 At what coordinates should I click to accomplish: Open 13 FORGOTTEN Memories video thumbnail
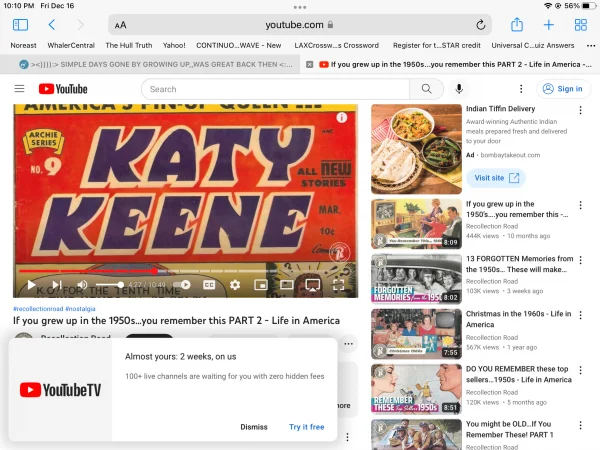tap(416, 279)
